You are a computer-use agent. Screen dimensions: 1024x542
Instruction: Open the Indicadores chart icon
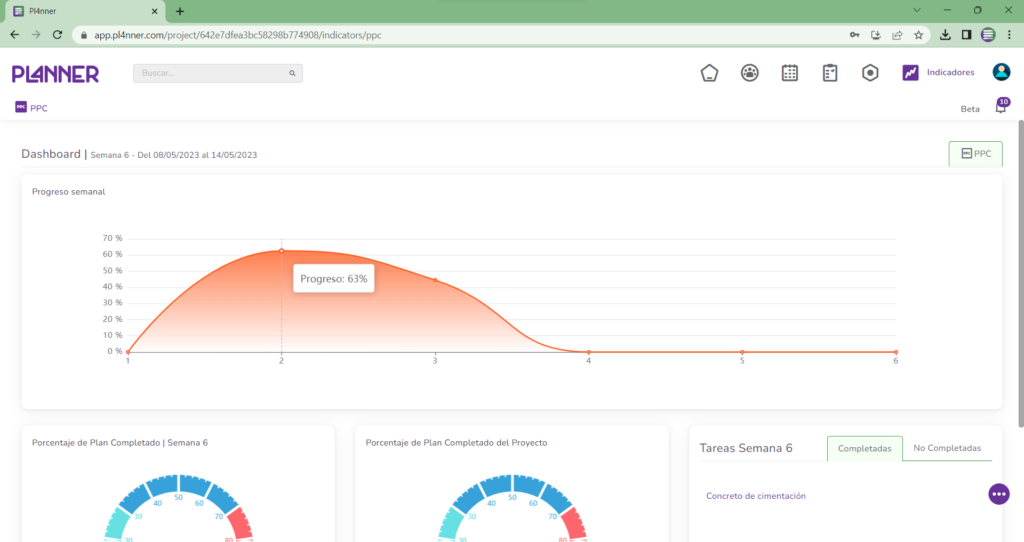coord(910,73)
